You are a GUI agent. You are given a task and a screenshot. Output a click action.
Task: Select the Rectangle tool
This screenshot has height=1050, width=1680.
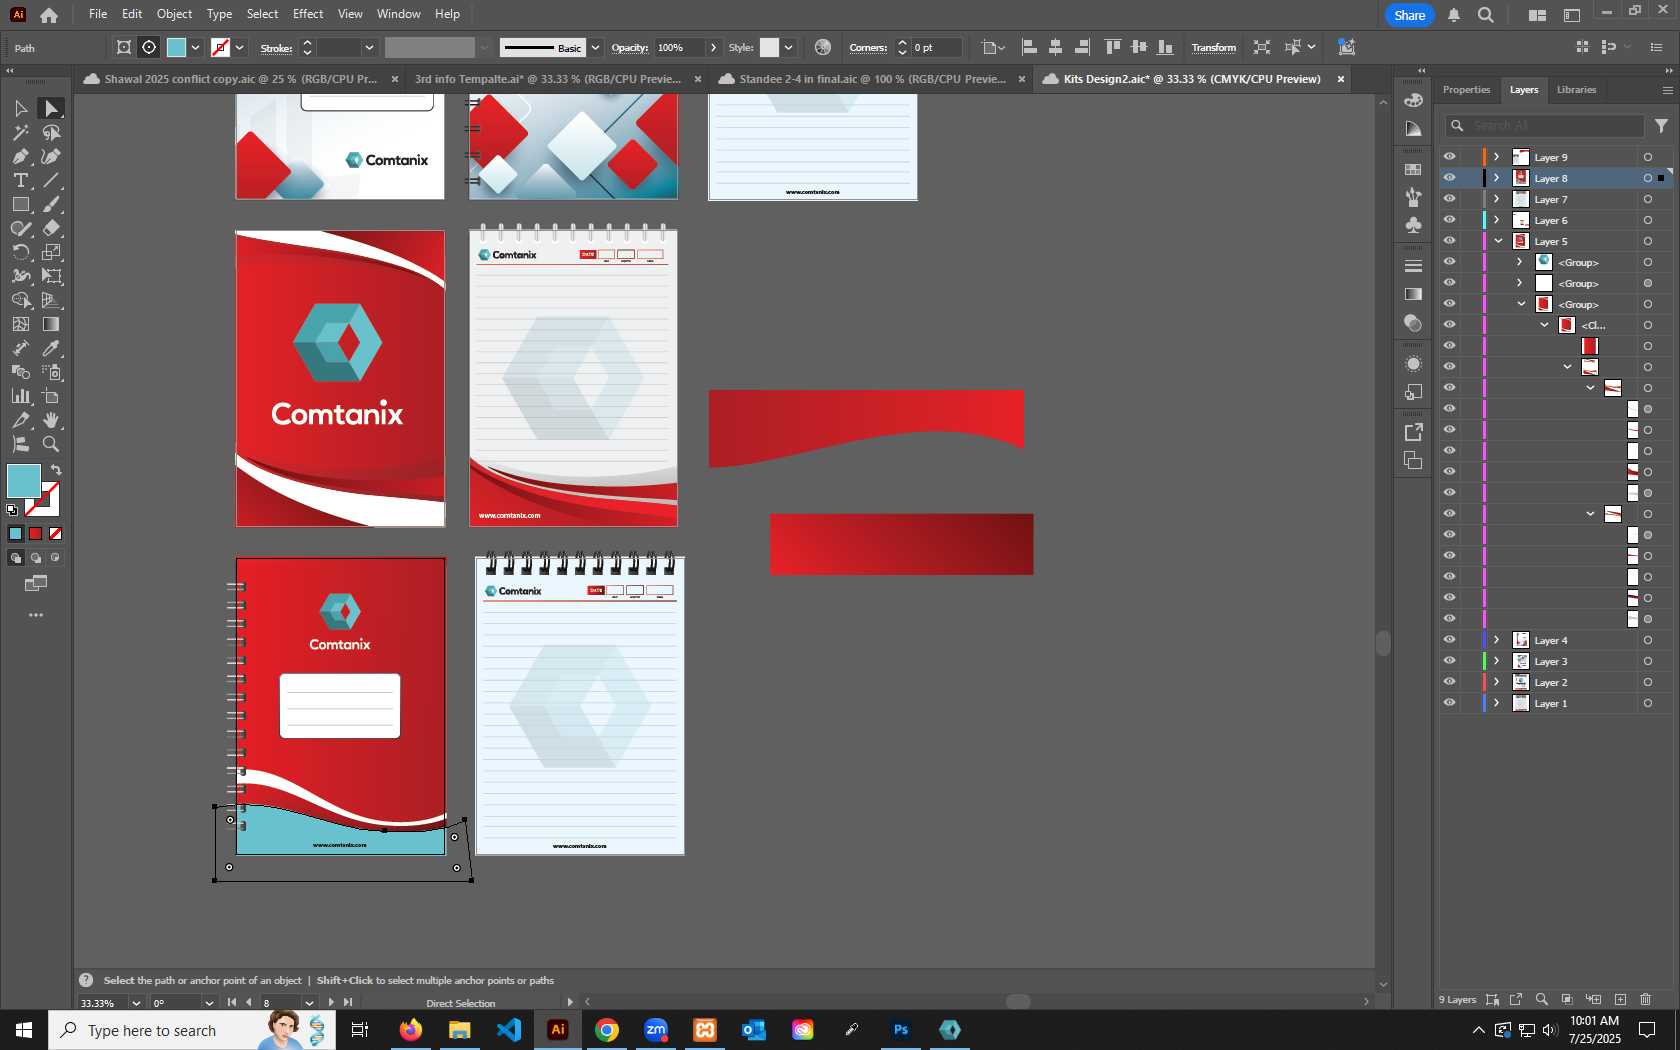20,204
